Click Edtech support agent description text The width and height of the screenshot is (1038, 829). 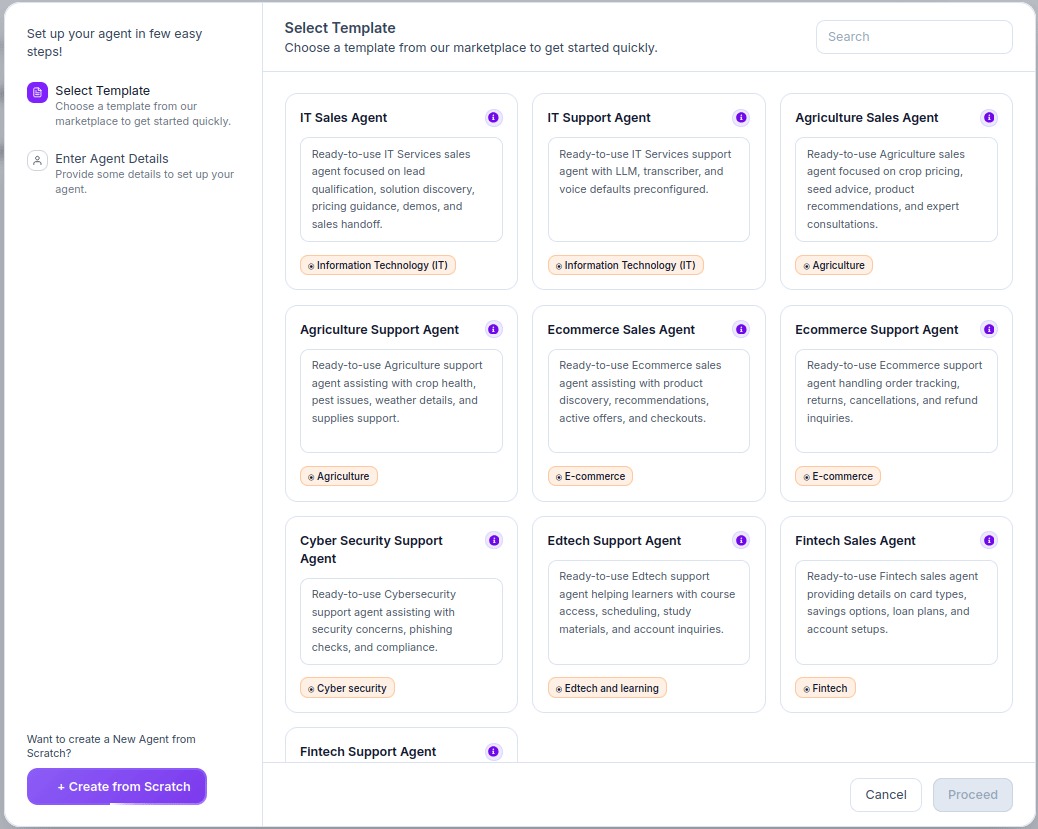[x=647, y=603]
